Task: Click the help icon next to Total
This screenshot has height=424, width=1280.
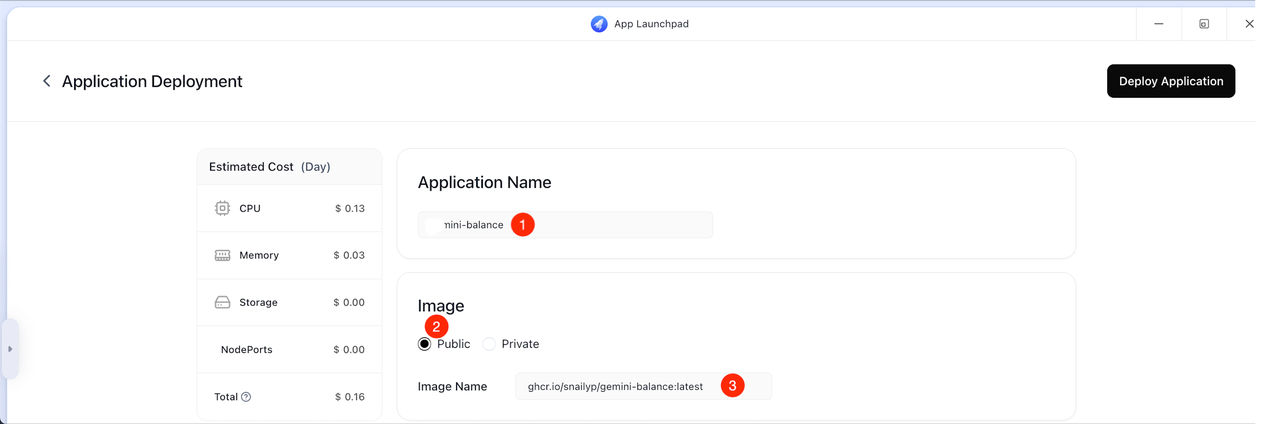Action: [x=246, y=397]
